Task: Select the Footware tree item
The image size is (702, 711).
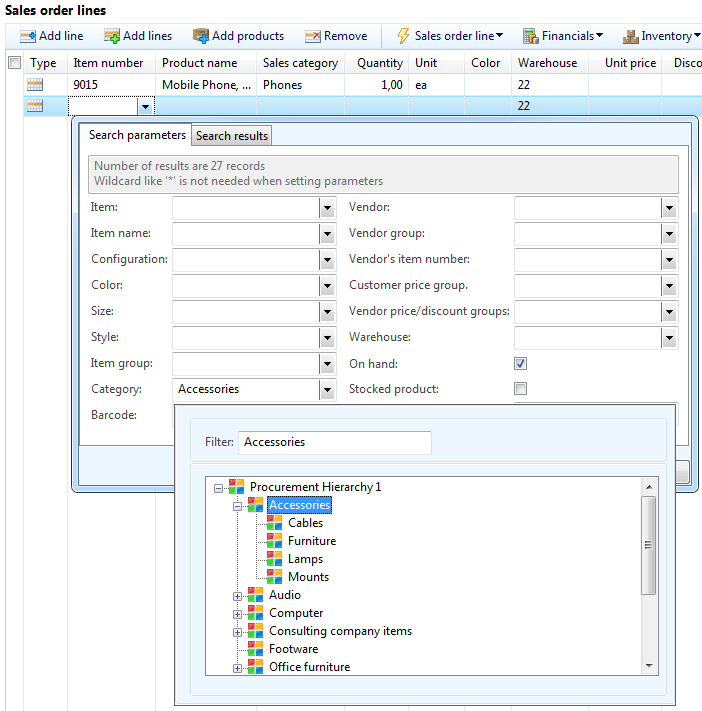Action: [293, 649]
